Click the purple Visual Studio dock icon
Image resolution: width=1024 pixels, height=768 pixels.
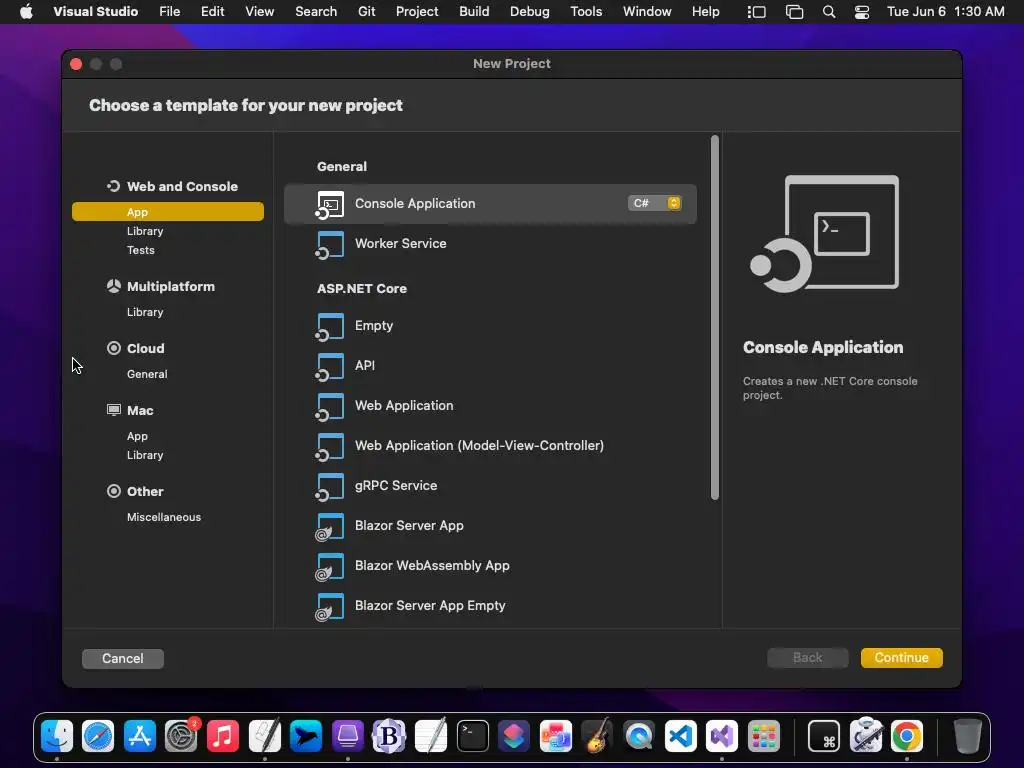tap(722, 737)
